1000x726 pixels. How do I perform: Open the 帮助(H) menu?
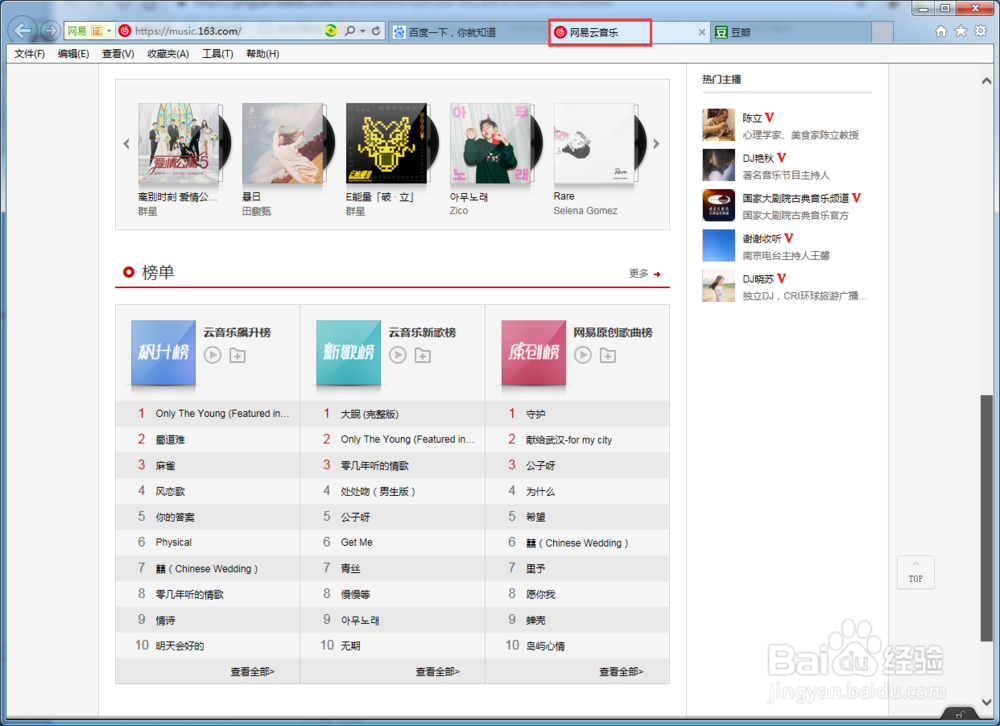[x=263, y=54]
